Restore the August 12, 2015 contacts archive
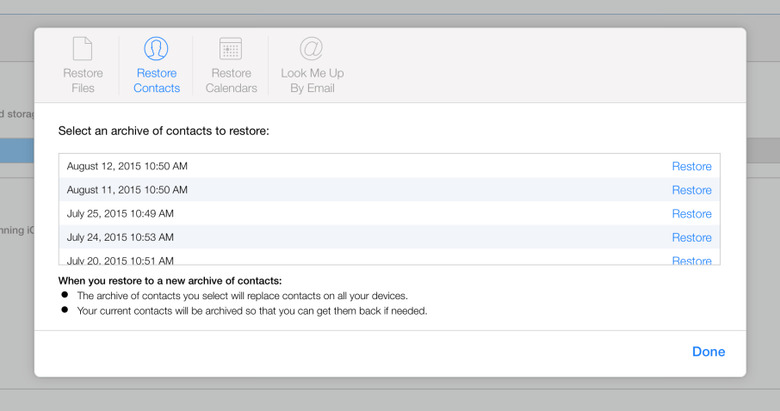780x411 pixels. click(x=691, y=166)
